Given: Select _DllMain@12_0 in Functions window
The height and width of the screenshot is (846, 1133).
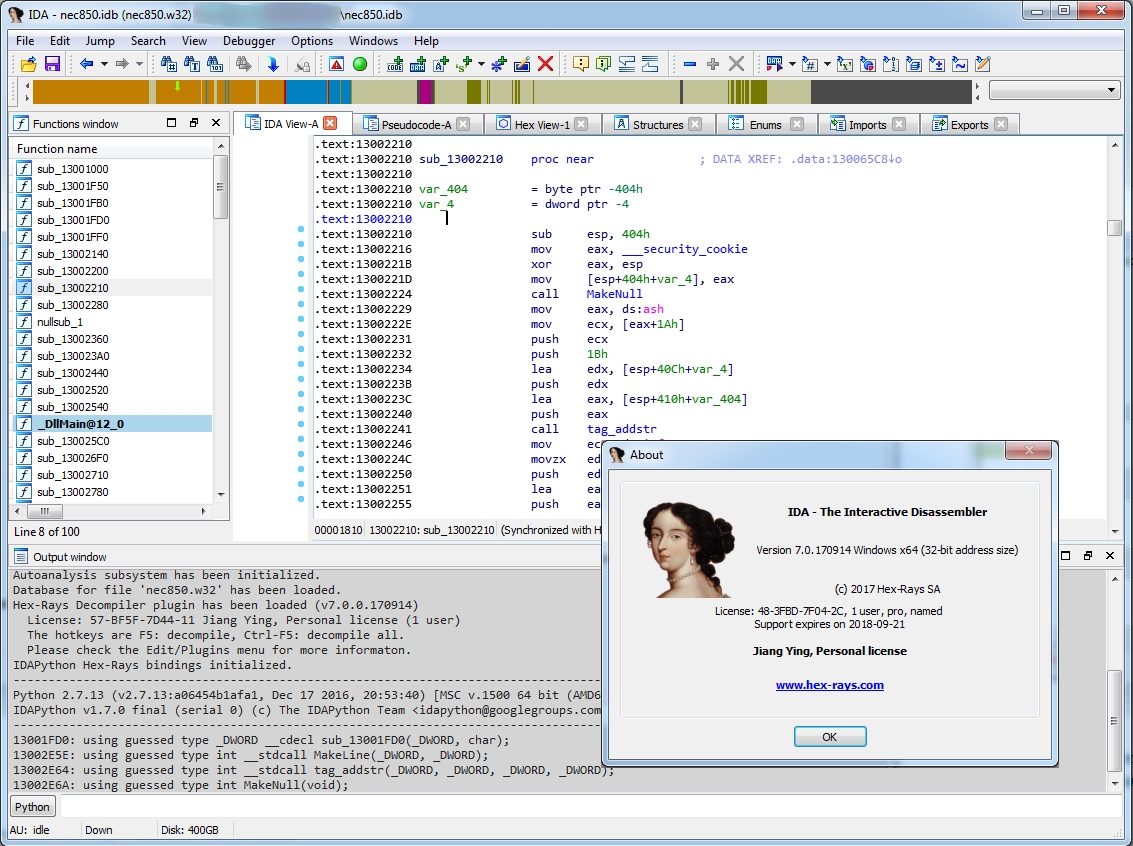Looking at the screenshot, I should (x=113, y=424).
